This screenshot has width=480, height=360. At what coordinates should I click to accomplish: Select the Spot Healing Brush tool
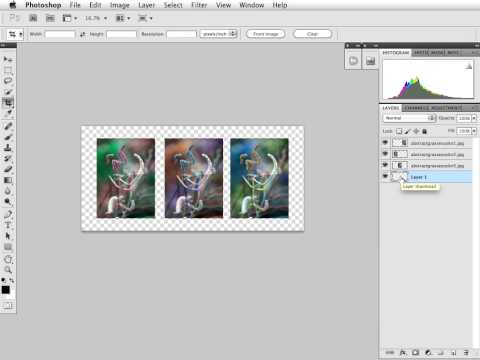click(x=8, y=126)
